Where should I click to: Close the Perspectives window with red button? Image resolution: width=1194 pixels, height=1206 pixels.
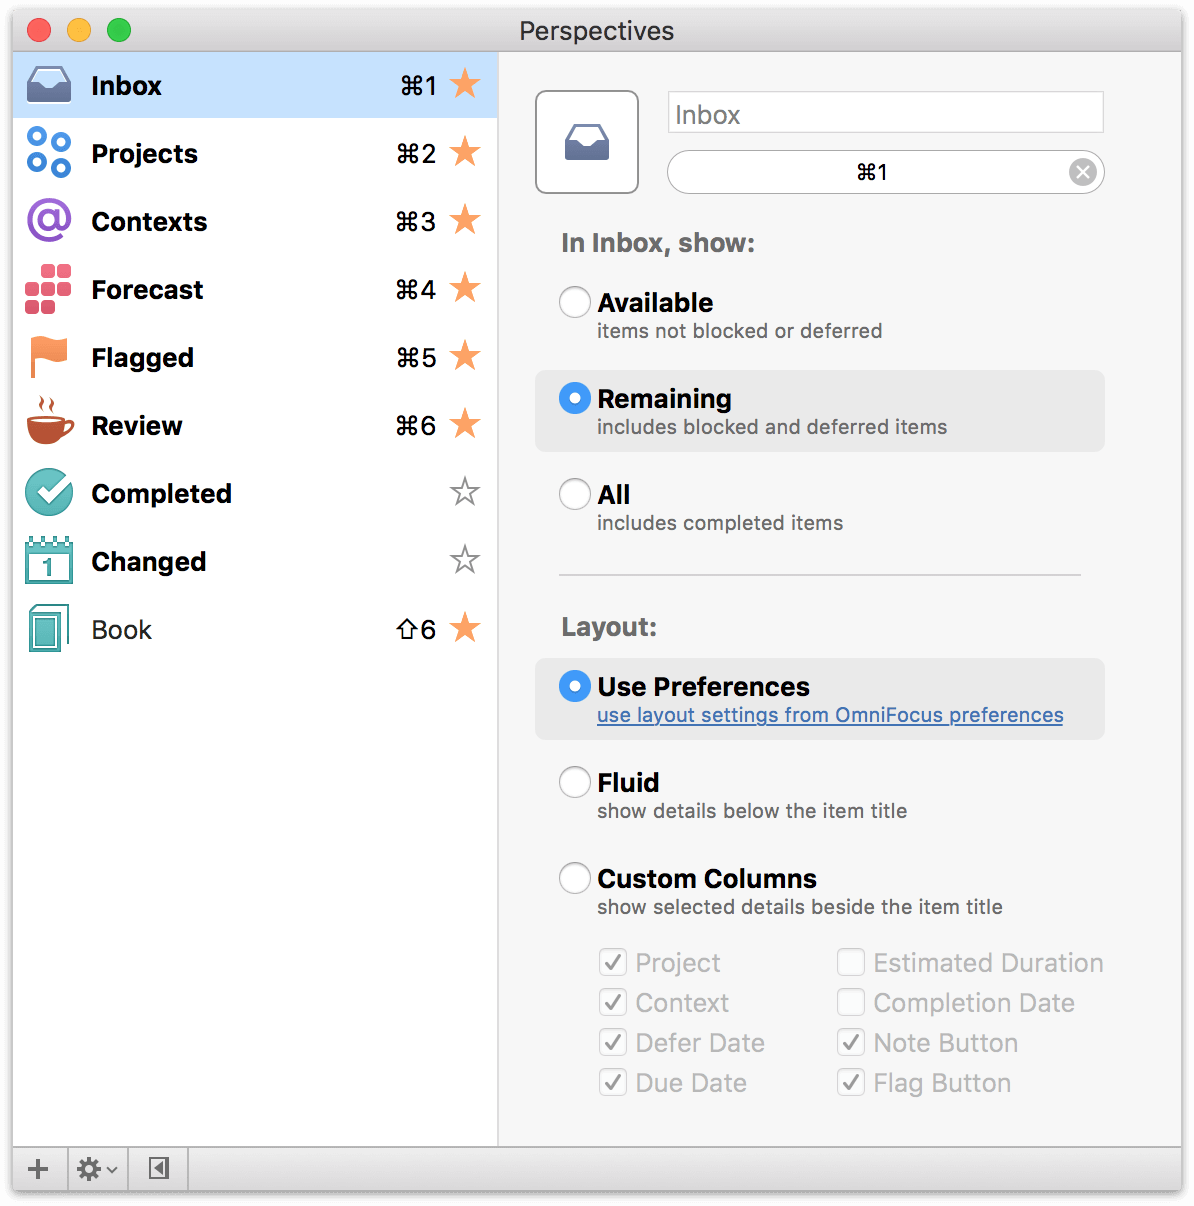(x=39, y=30)
